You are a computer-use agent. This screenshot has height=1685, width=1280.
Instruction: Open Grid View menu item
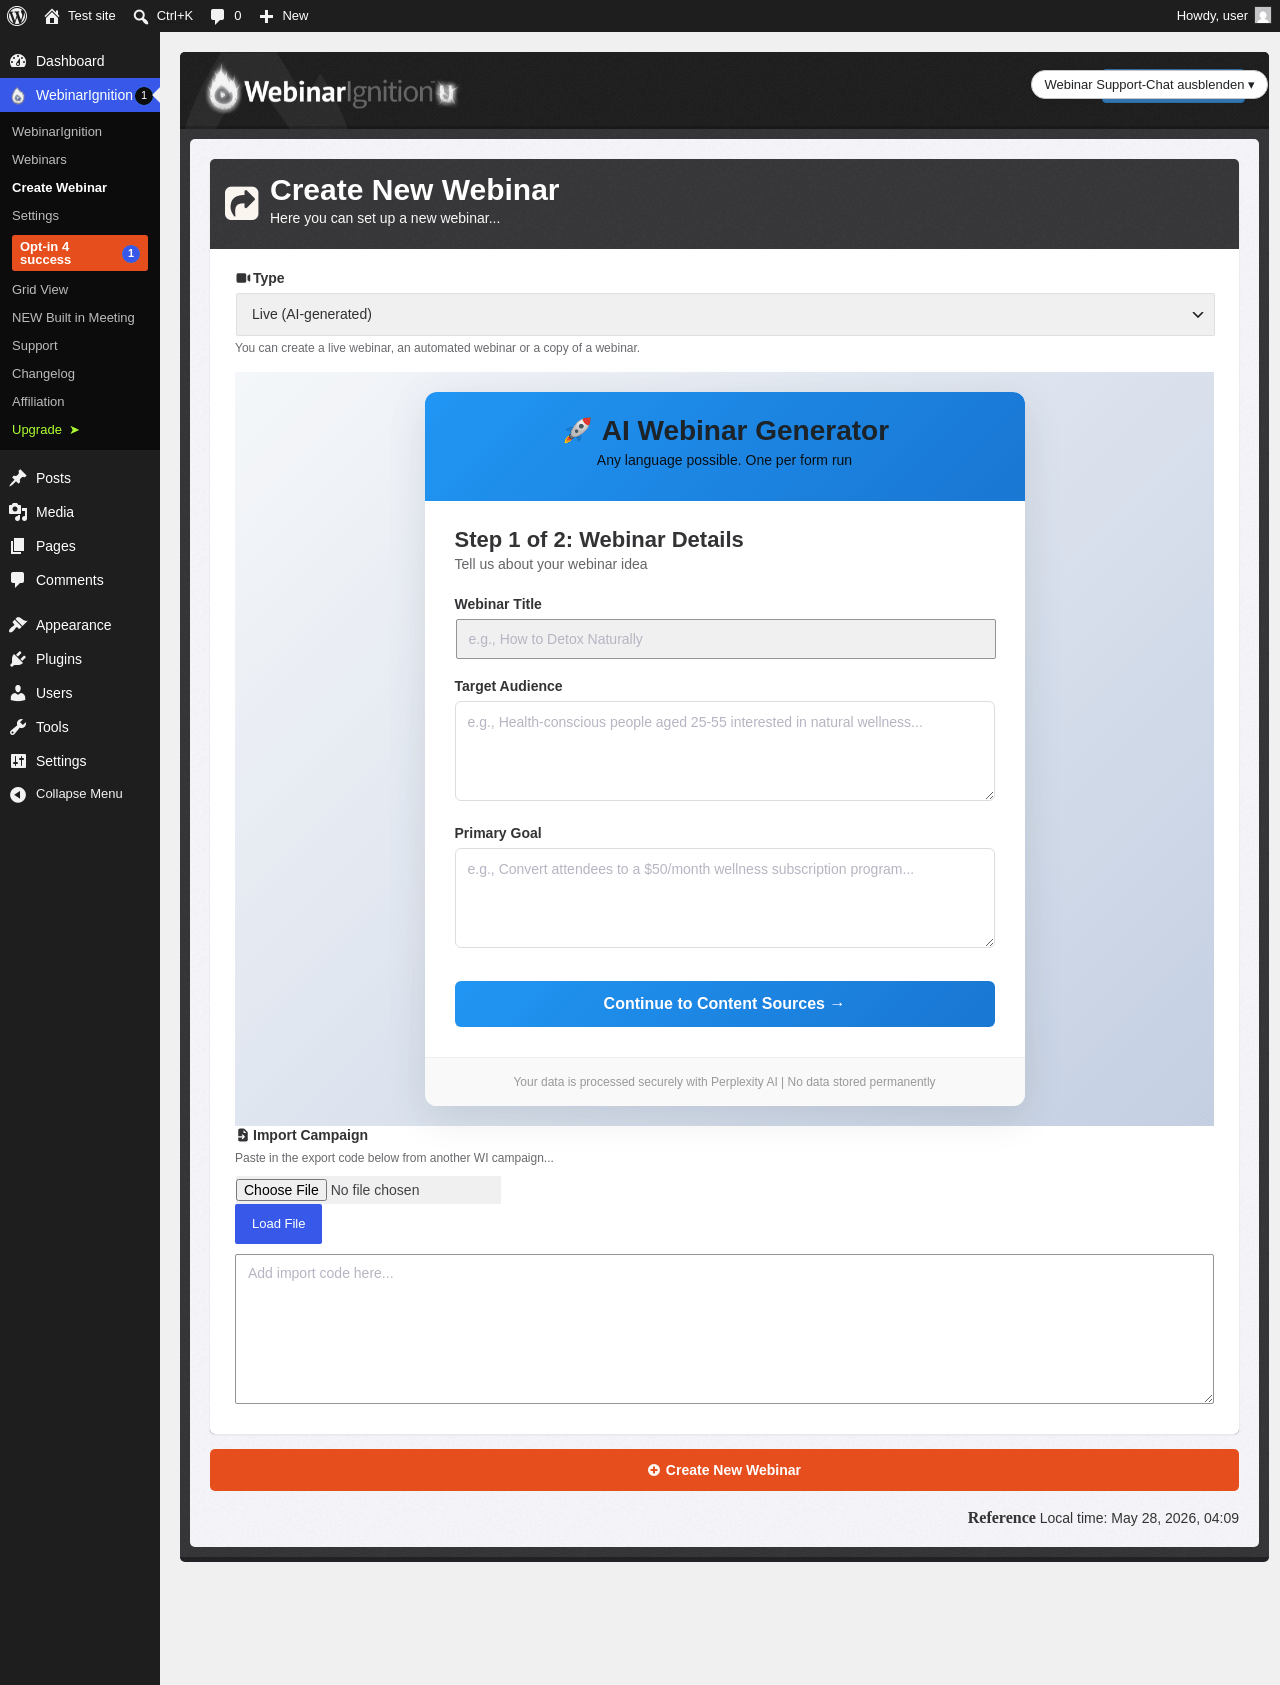(x=40, y=290)
